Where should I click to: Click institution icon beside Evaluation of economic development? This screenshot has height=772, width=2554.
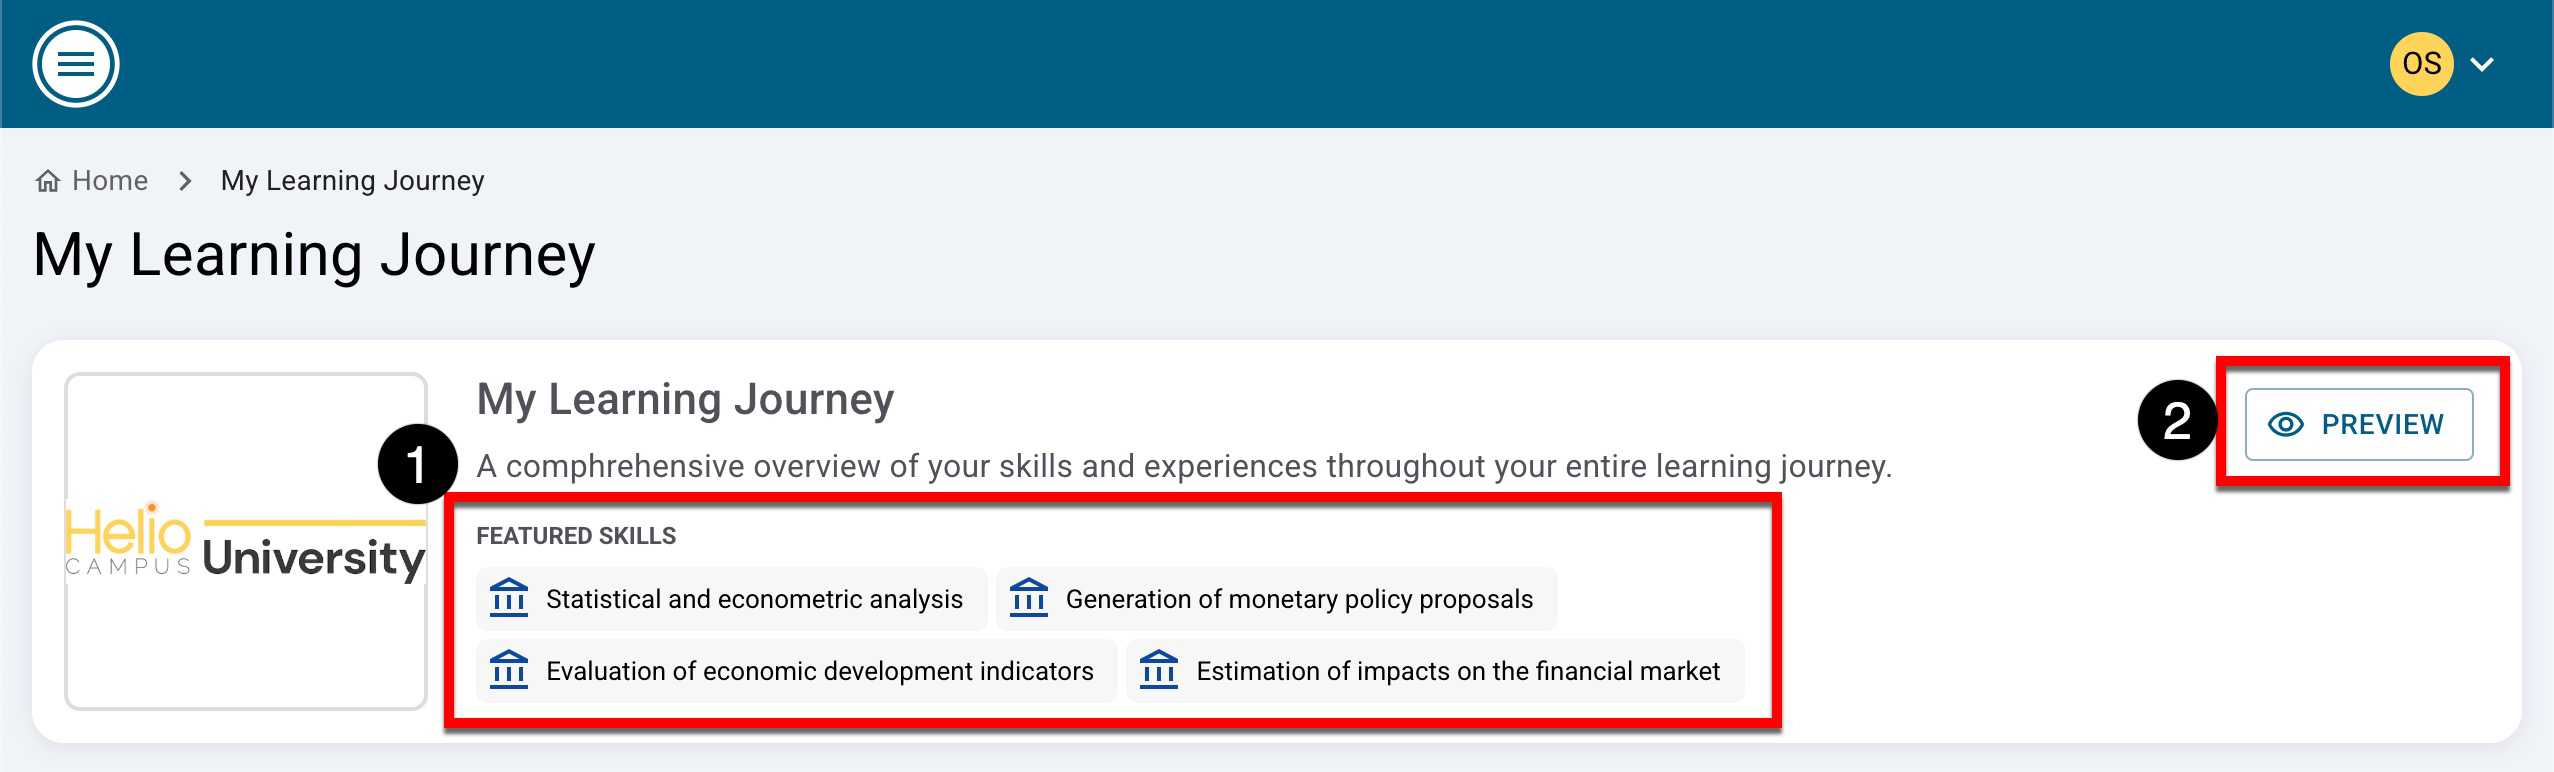pos(509,671)
